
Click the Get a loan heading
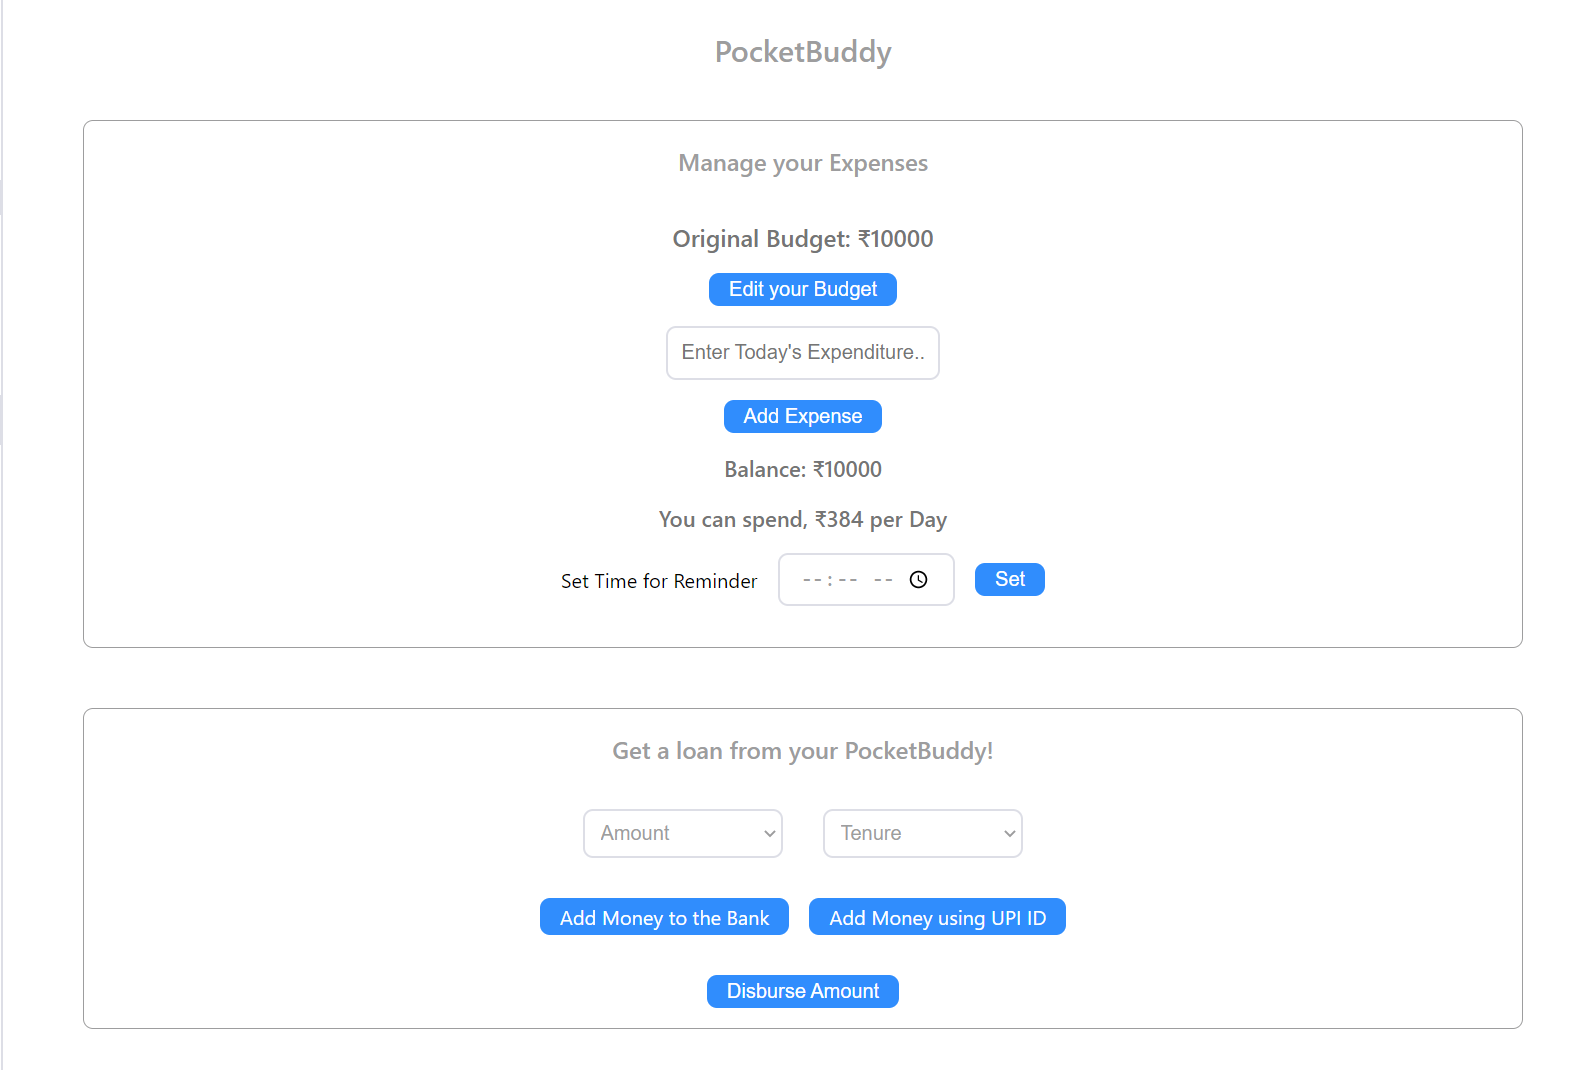click(802, 751)
